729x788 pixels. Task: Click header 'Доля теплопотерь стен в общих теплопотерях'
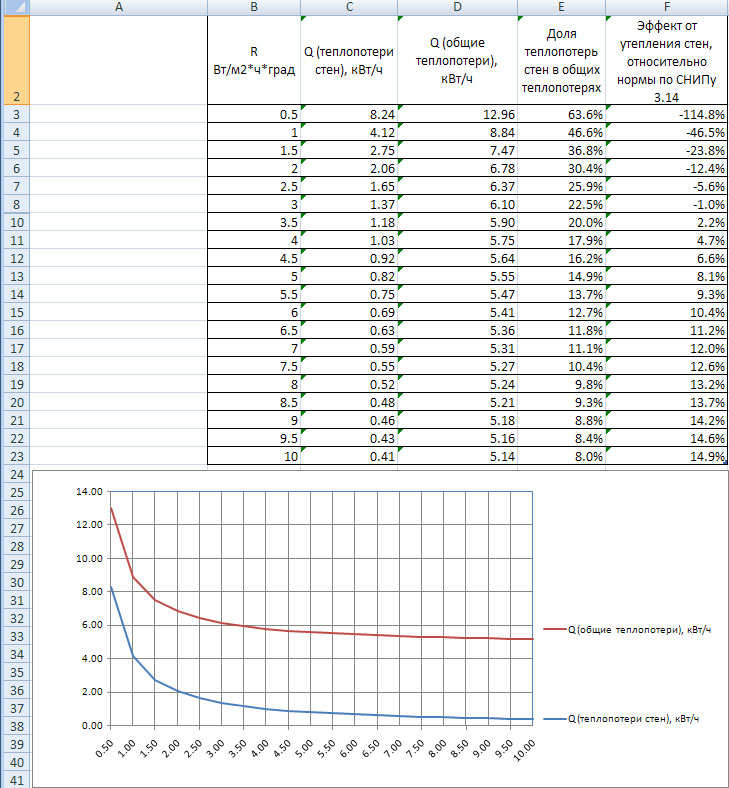point(561,60)
